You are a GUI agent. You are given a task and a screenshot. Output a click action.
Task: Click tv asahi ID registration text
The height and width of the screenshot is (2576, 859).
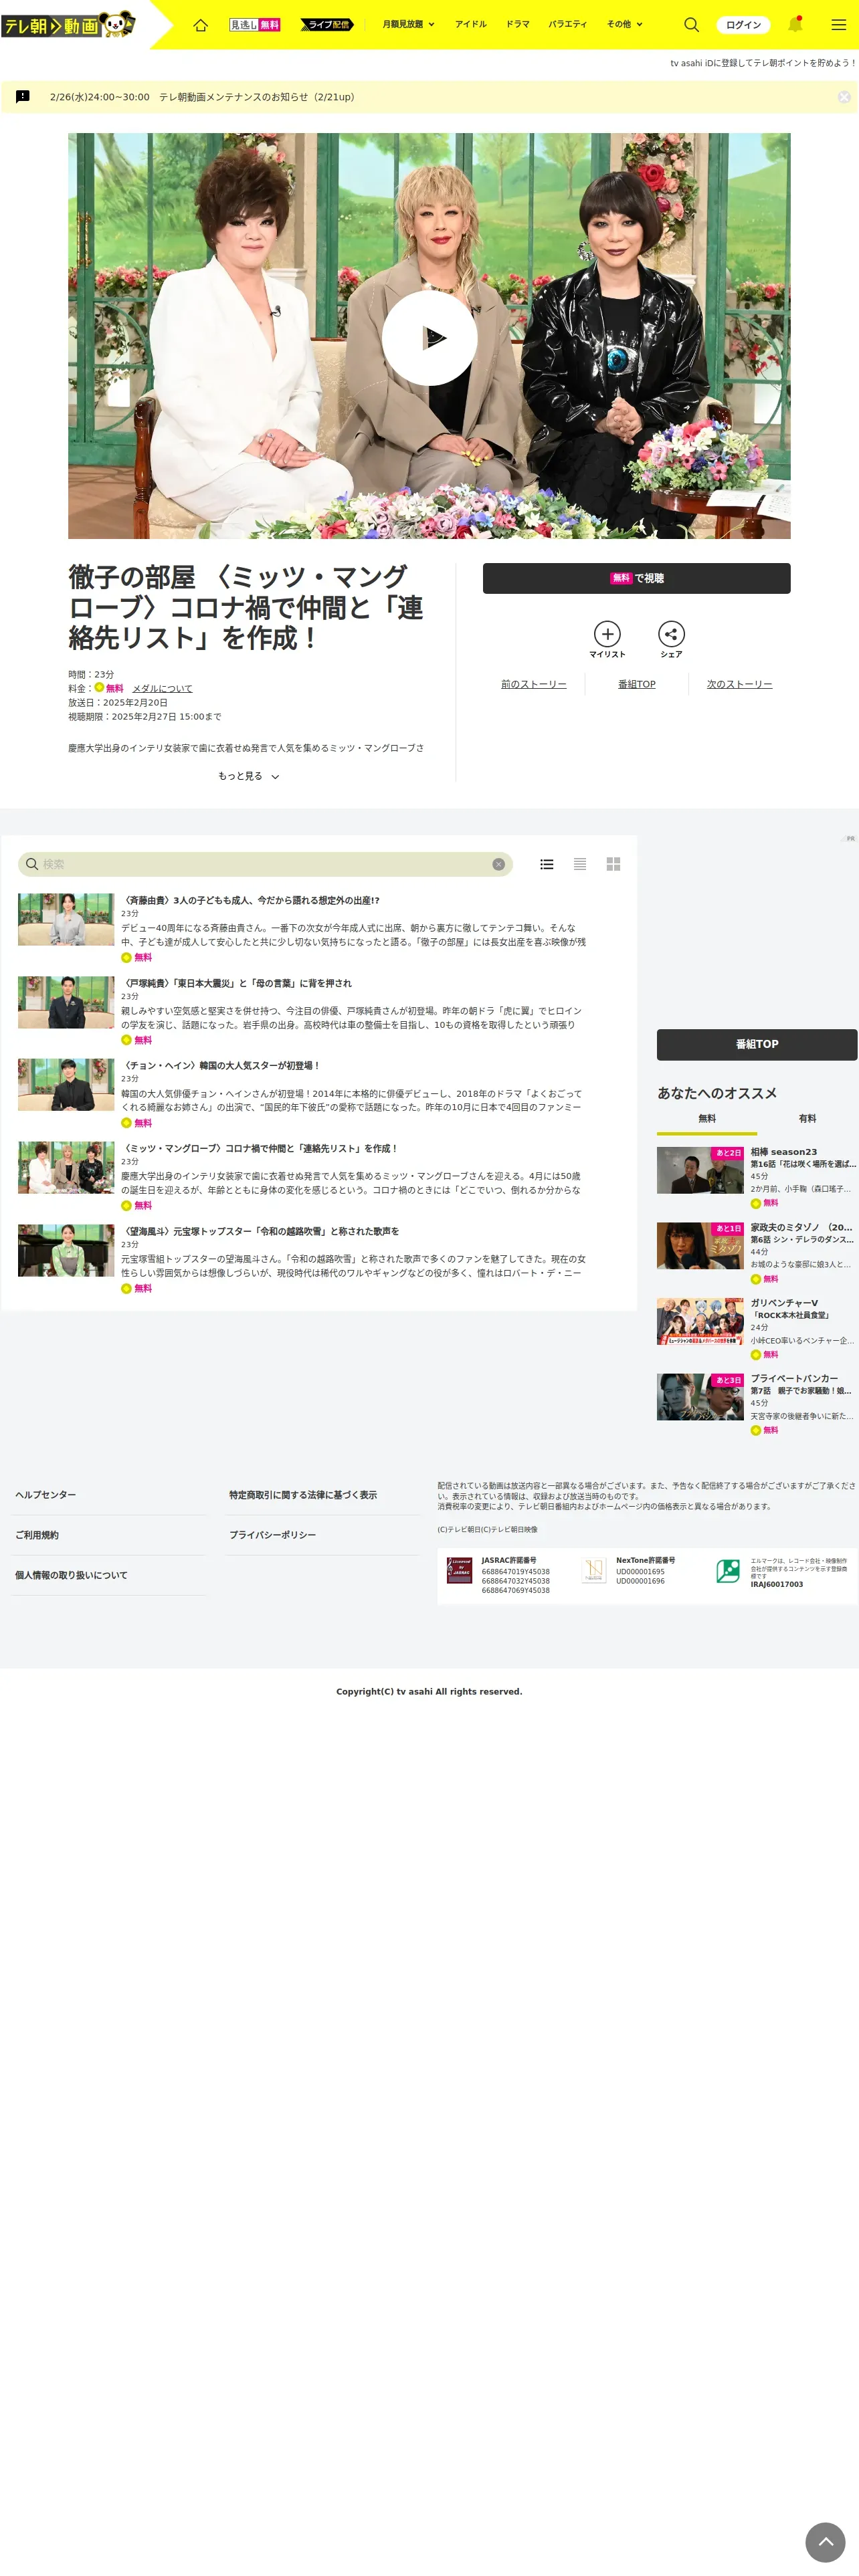[x=762, y=63]
